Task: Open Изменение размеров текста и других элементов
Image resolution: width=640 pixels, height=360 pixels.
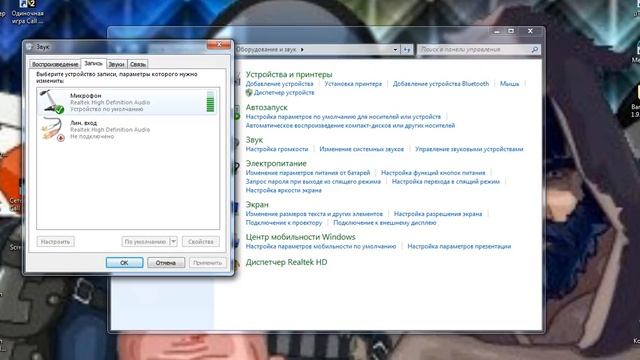Action: [314, 214]
